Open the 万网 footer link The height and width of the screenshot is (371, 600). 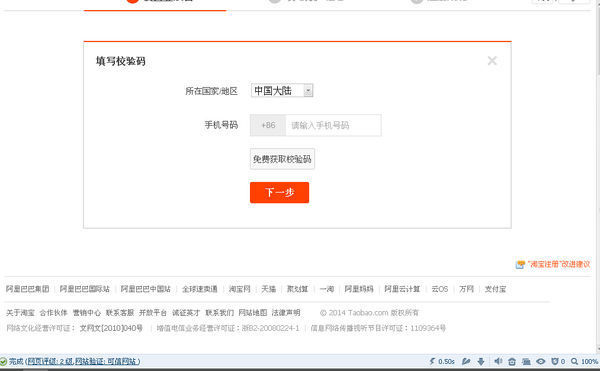[x=466, y=289]
